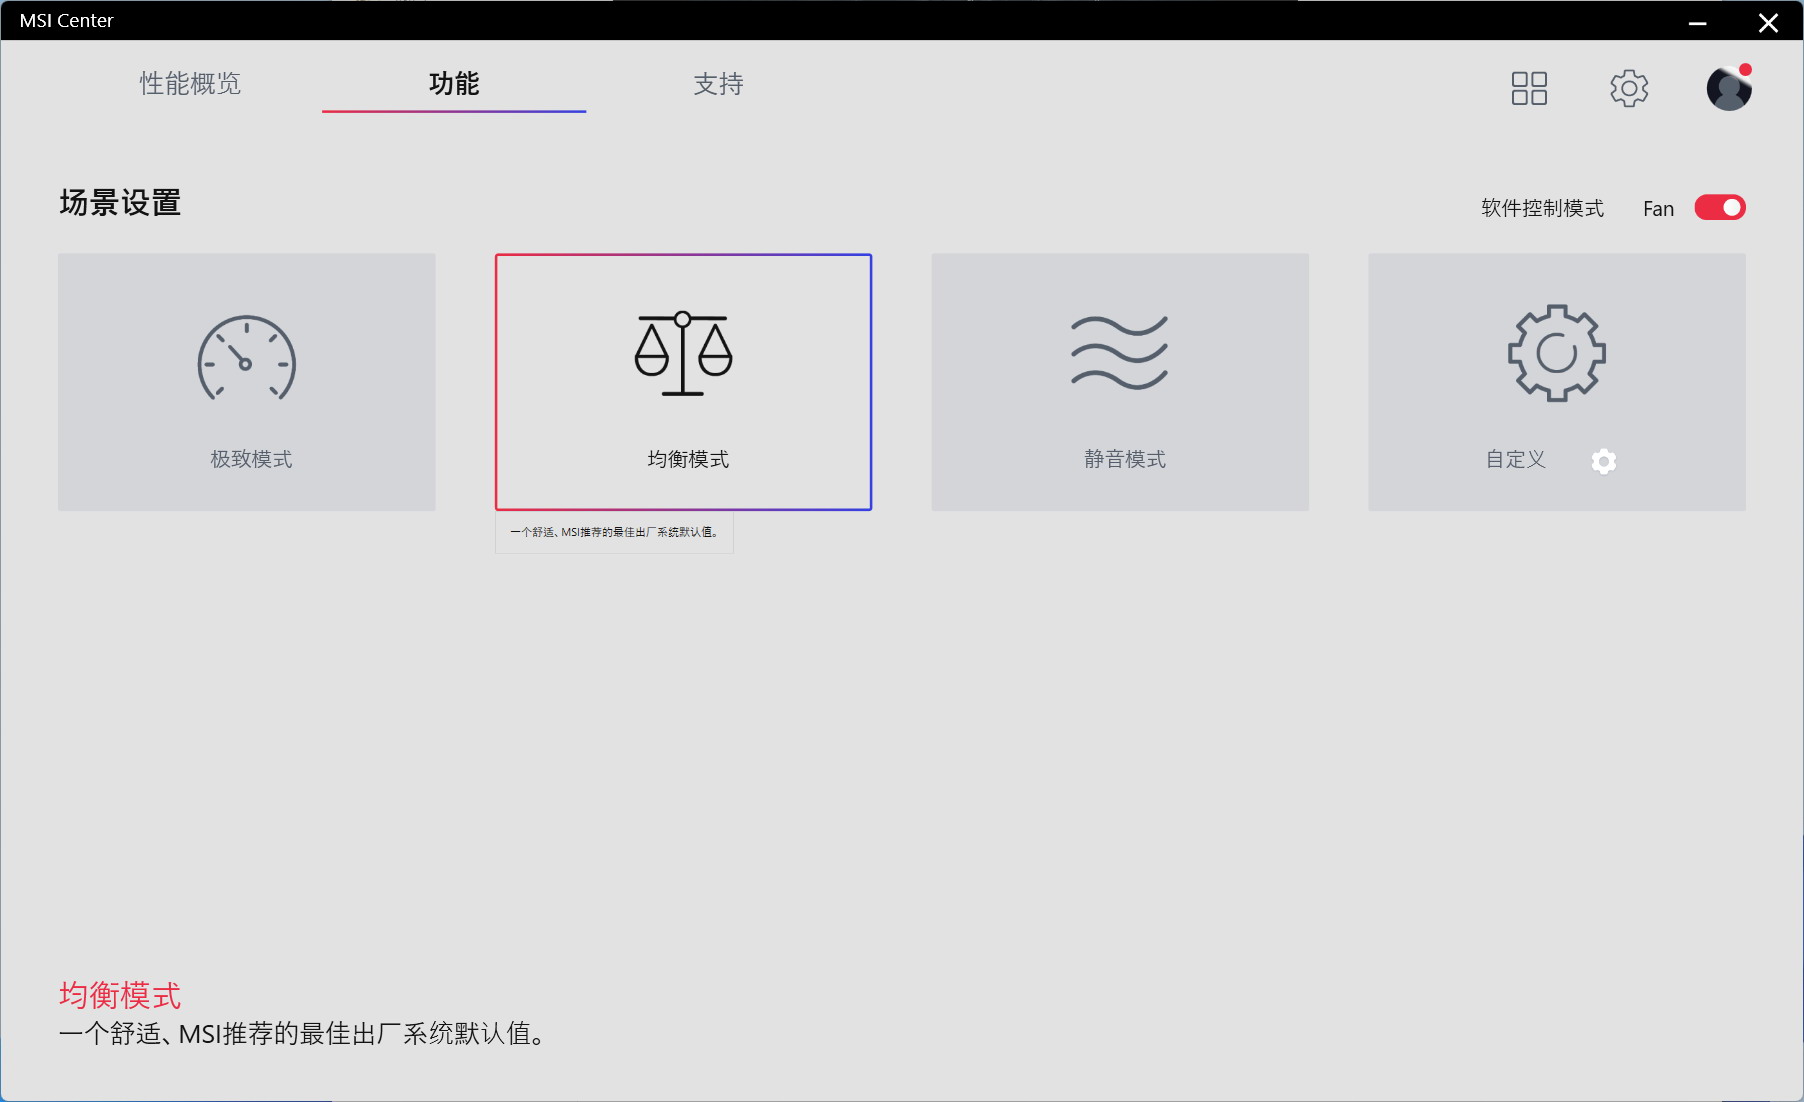Toggle the Fan software control switch
This screenshot has width=1804, height=1102.
coord(1719,207)
